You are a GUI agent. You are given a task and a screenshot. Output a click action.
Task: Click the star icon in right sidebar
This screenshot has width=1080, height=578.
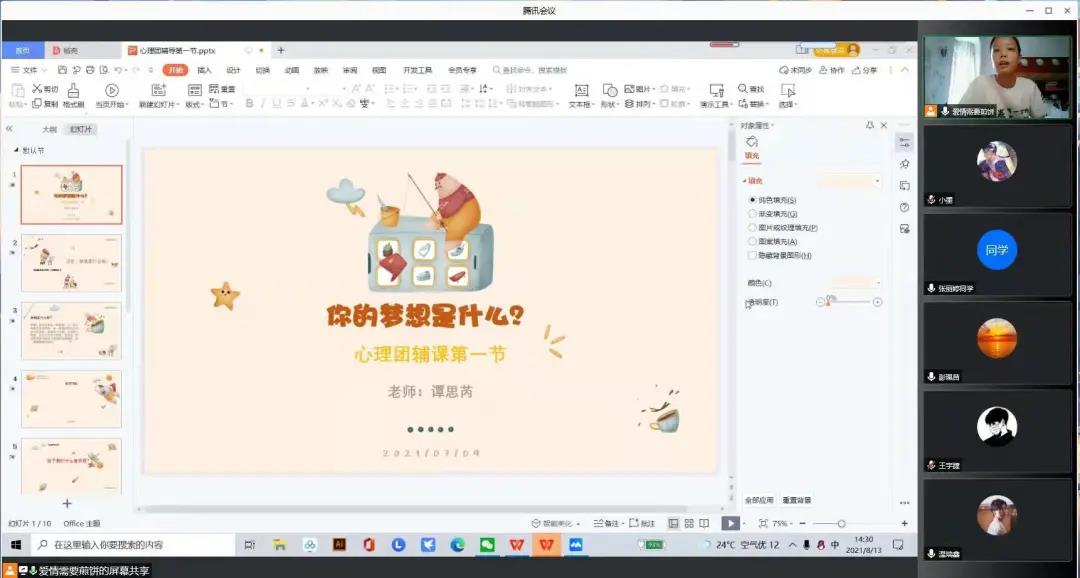coord(904,164)
